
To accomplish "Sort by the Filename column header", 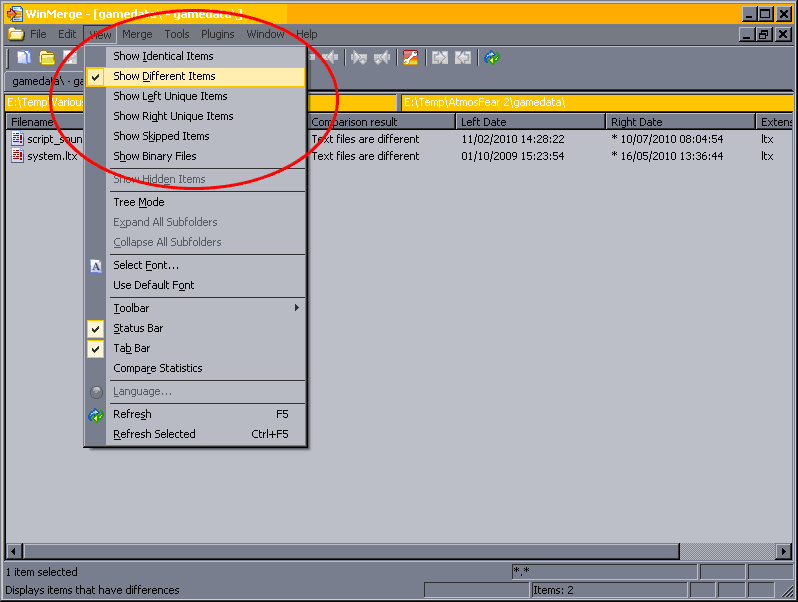I will [x=45, y=122].
